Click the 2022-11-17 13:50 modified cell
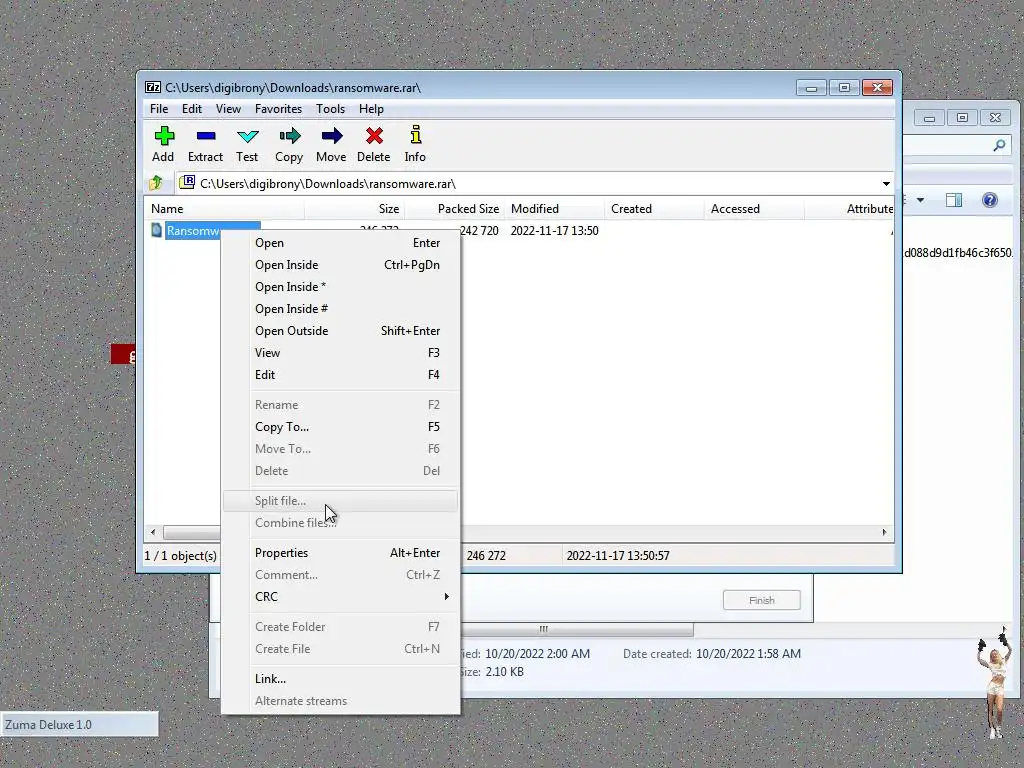 pos(554,231)
